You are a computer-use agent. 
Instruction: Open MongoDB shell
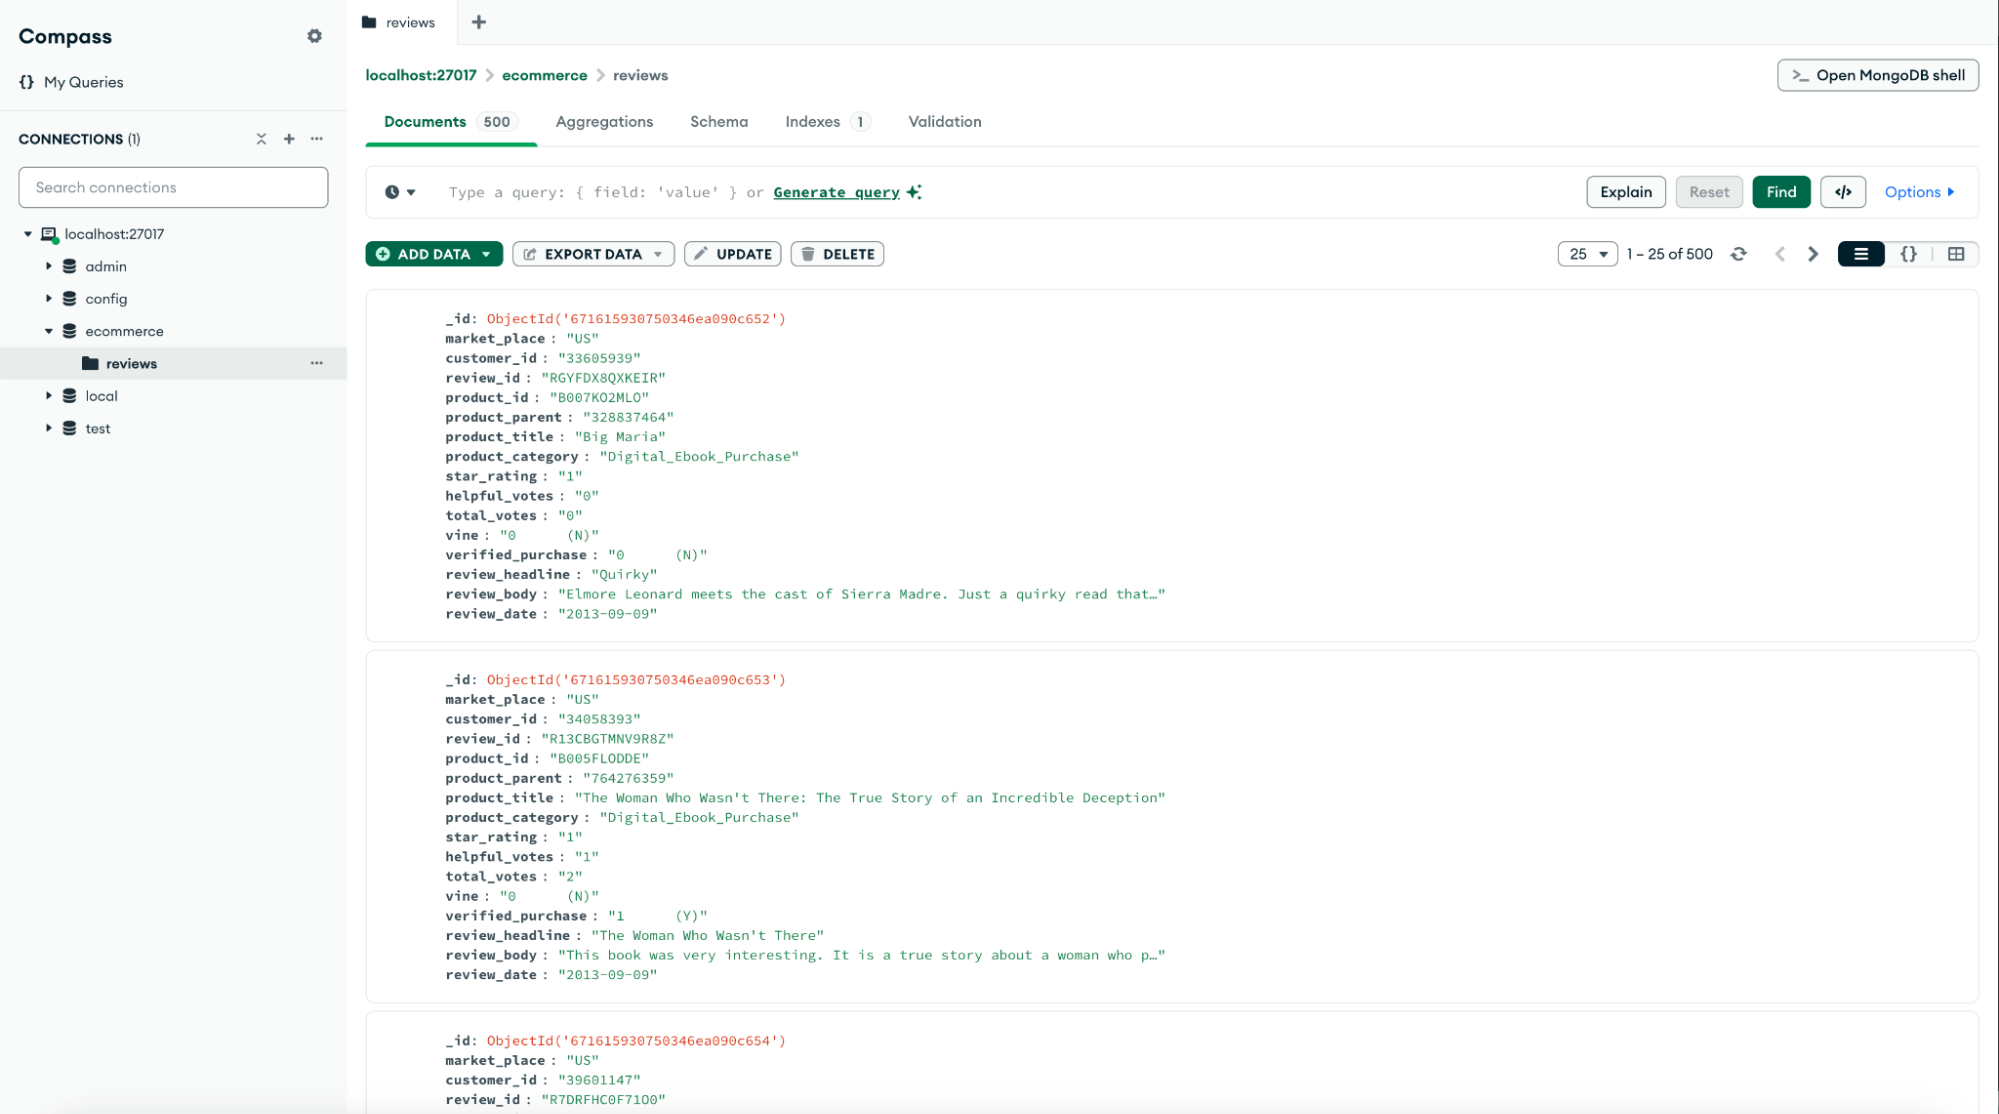pos(1878,75)
